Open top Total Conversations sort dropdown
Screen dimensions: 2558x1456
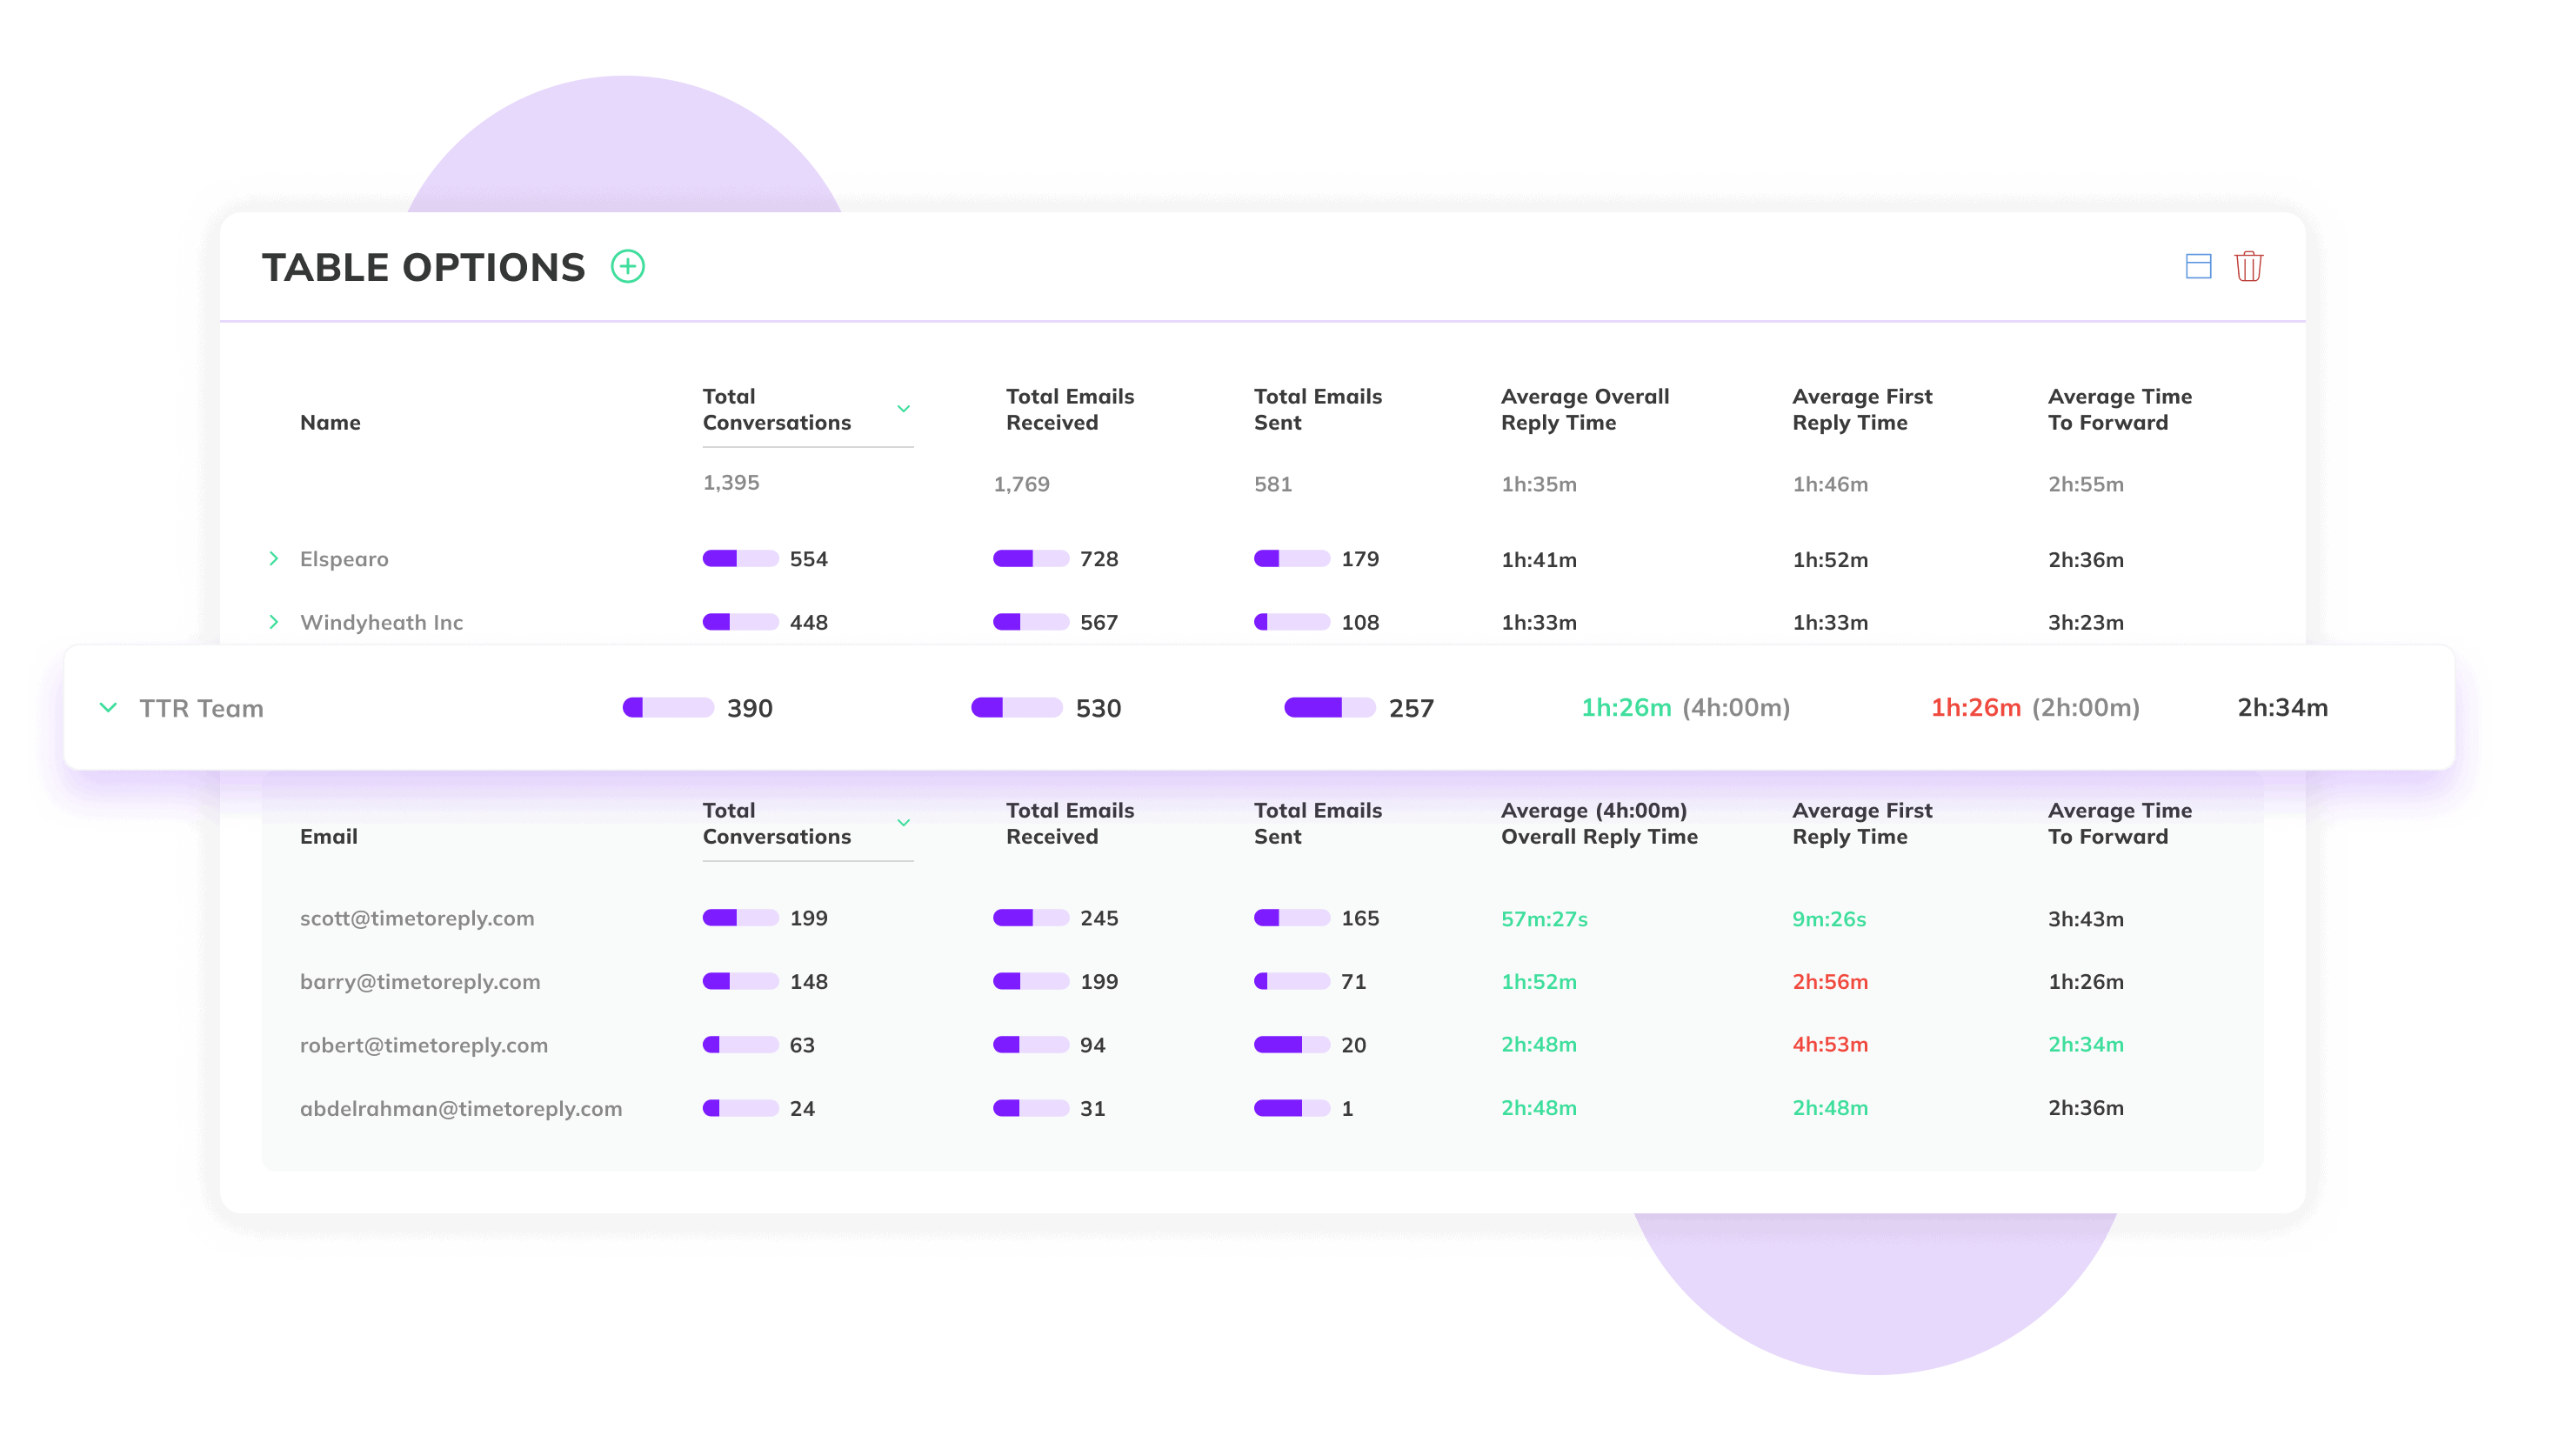click(903, 409)
